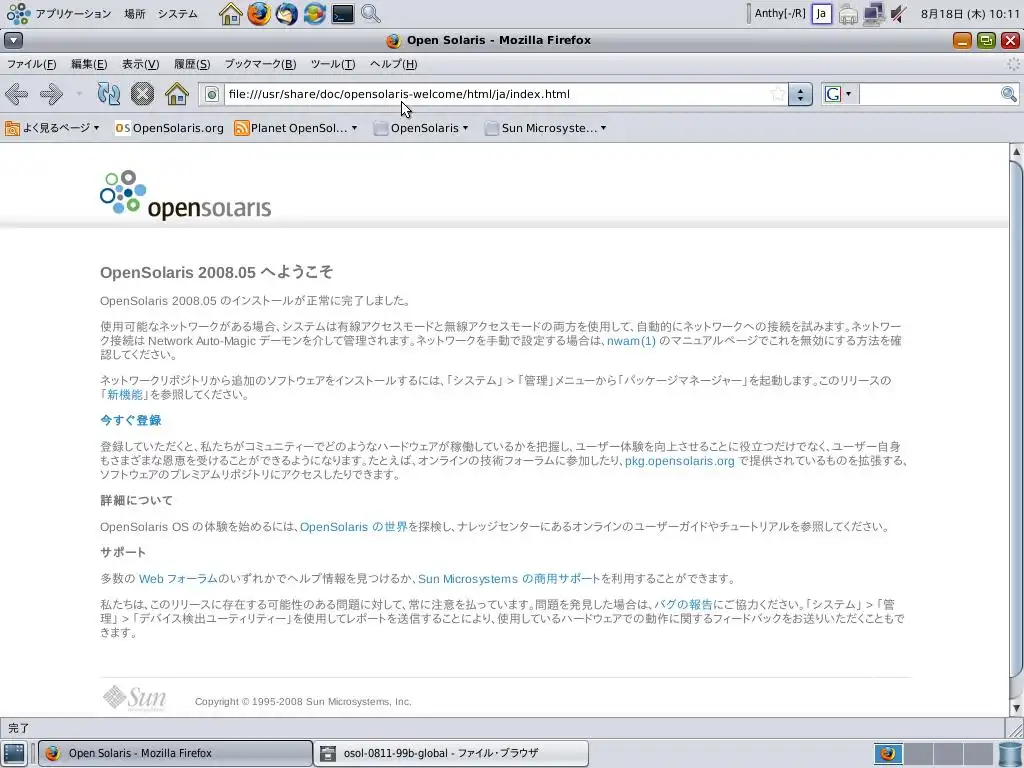Open the ファイル(F) menu
The image size is (1024, 768).
pos(31,64)
